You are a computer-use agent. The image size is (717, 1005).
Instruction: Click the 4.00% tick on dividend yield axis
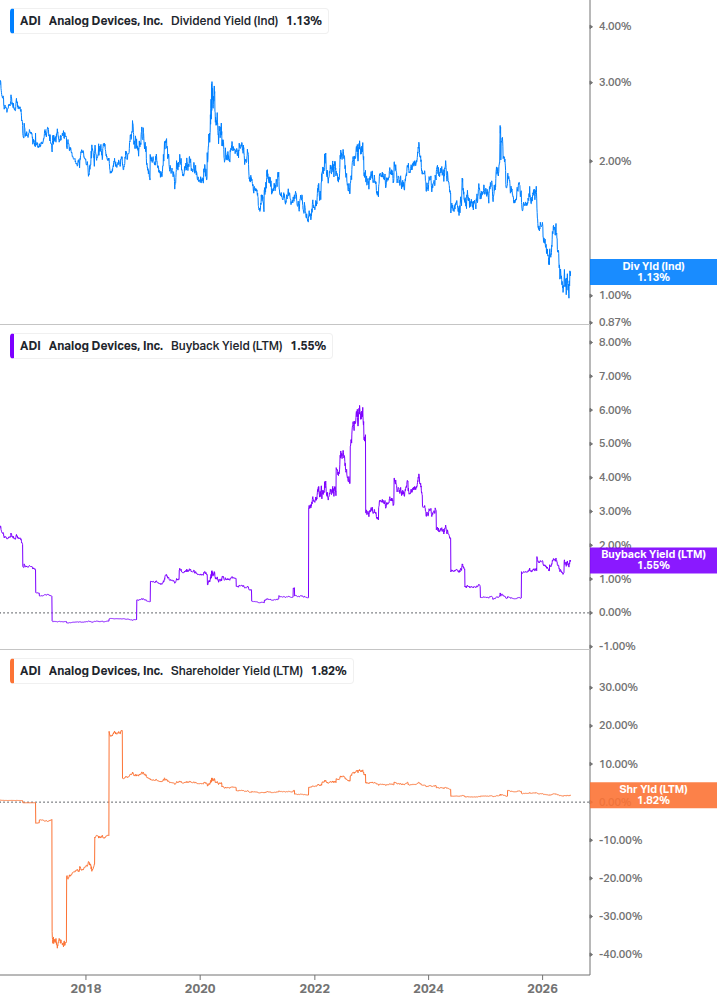click(x=614, y=26)
